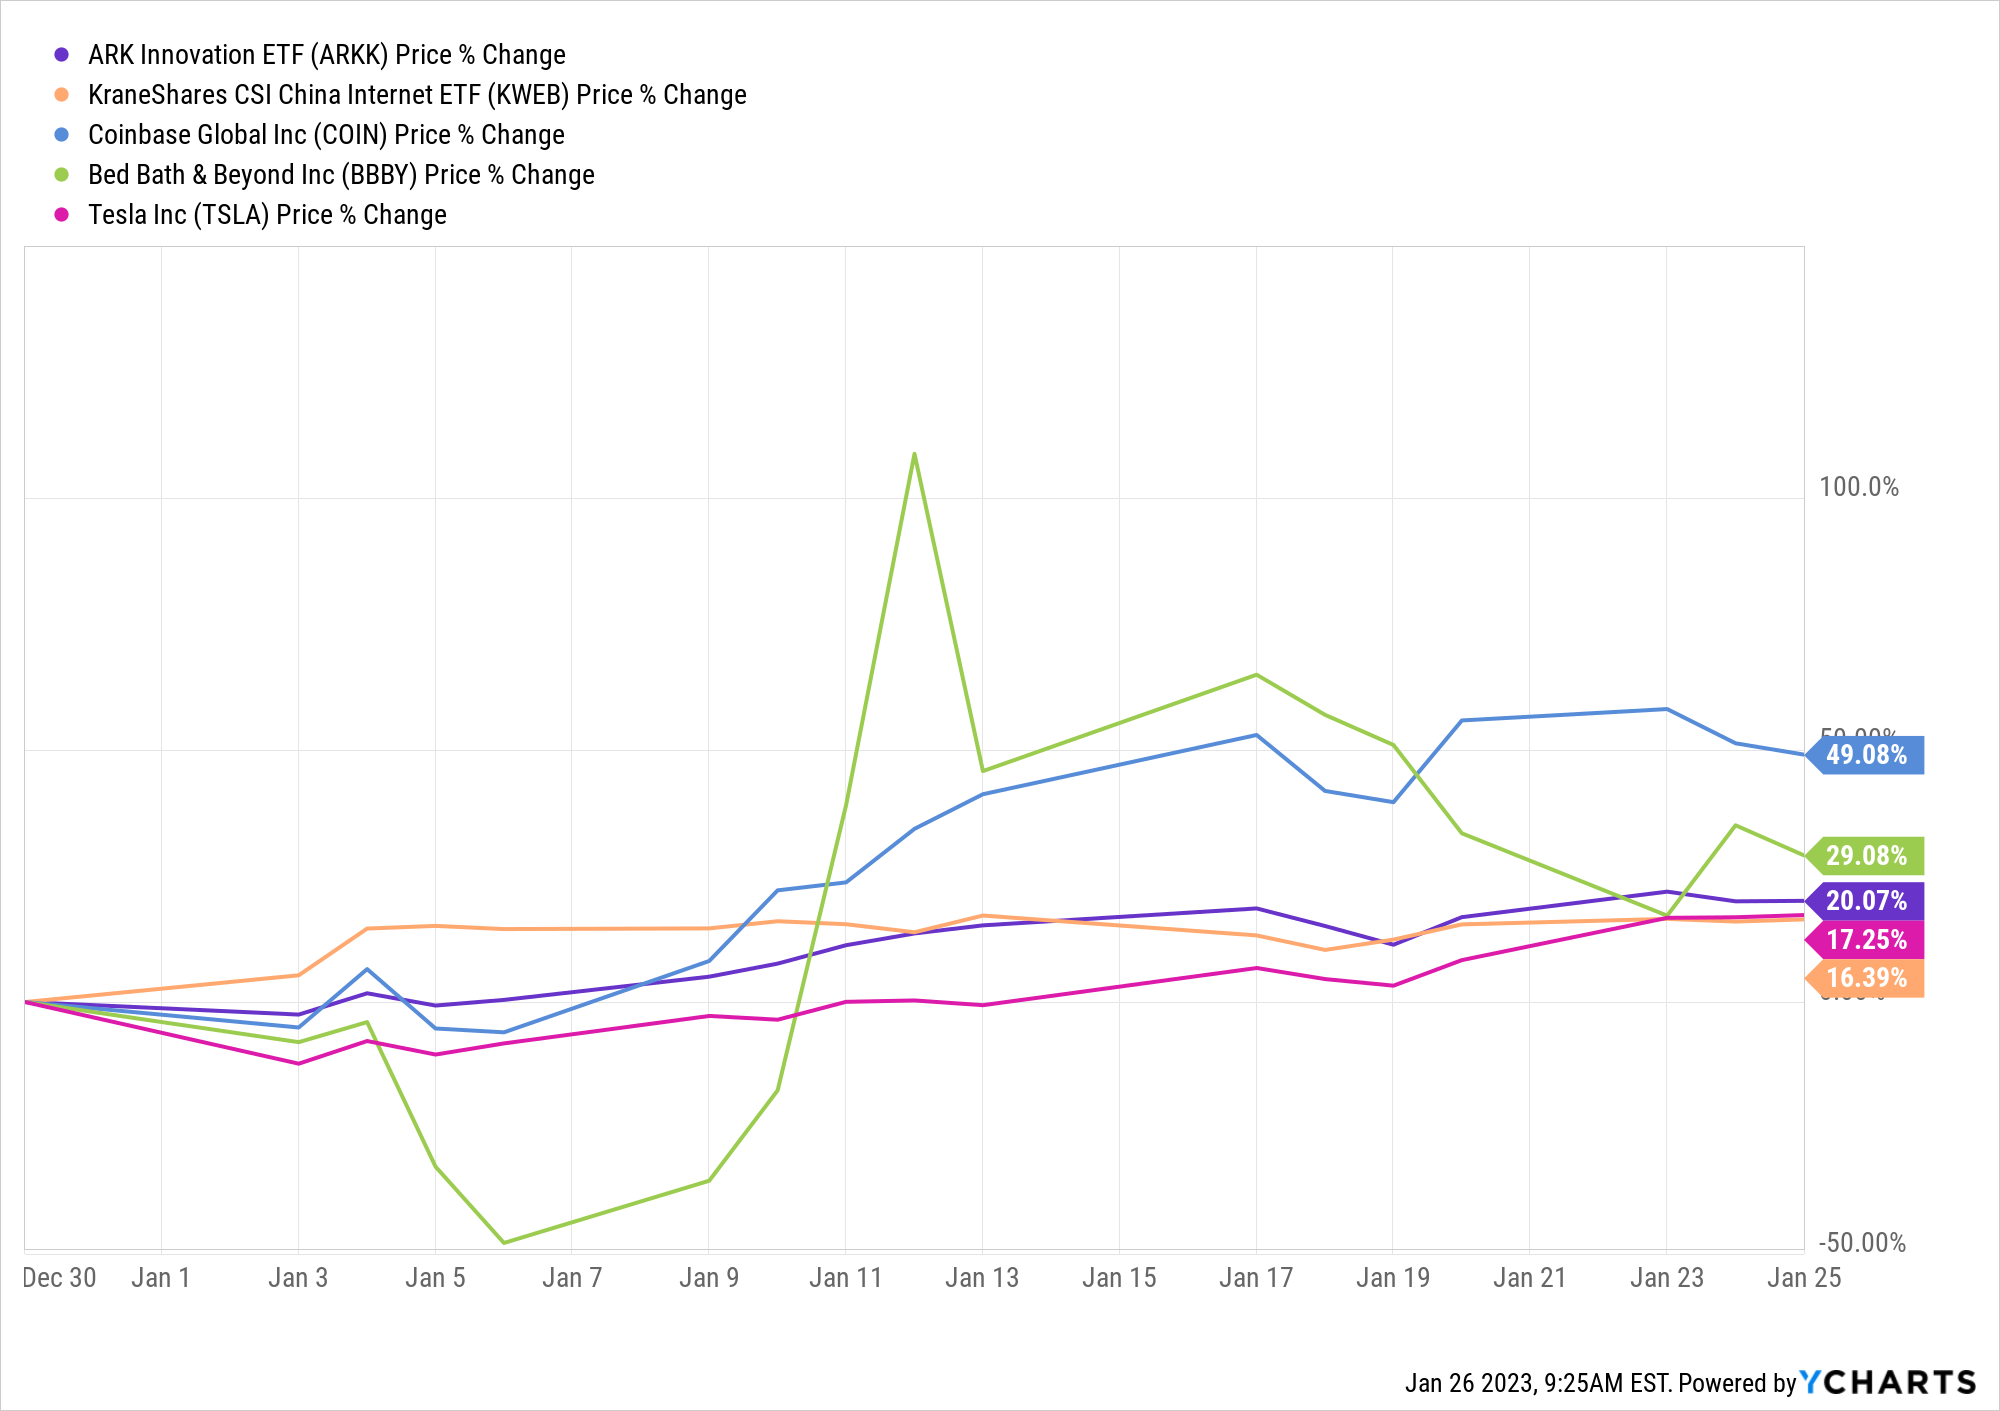2000x1411 pixels.
Task: Click the Jan 17 x-axis label
Action: tap(1256, 1278)
